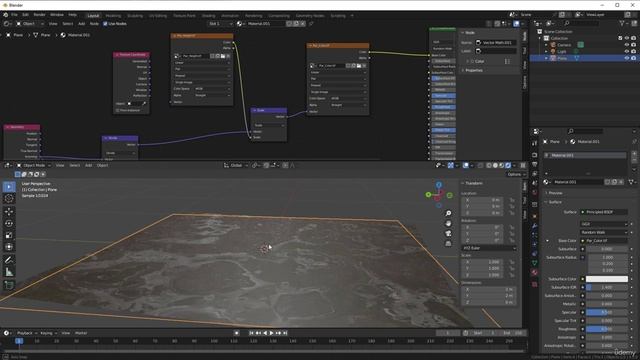Screen dimensions: 640x360
Task: Click the Specular value slider
Action: pos(607,312)
